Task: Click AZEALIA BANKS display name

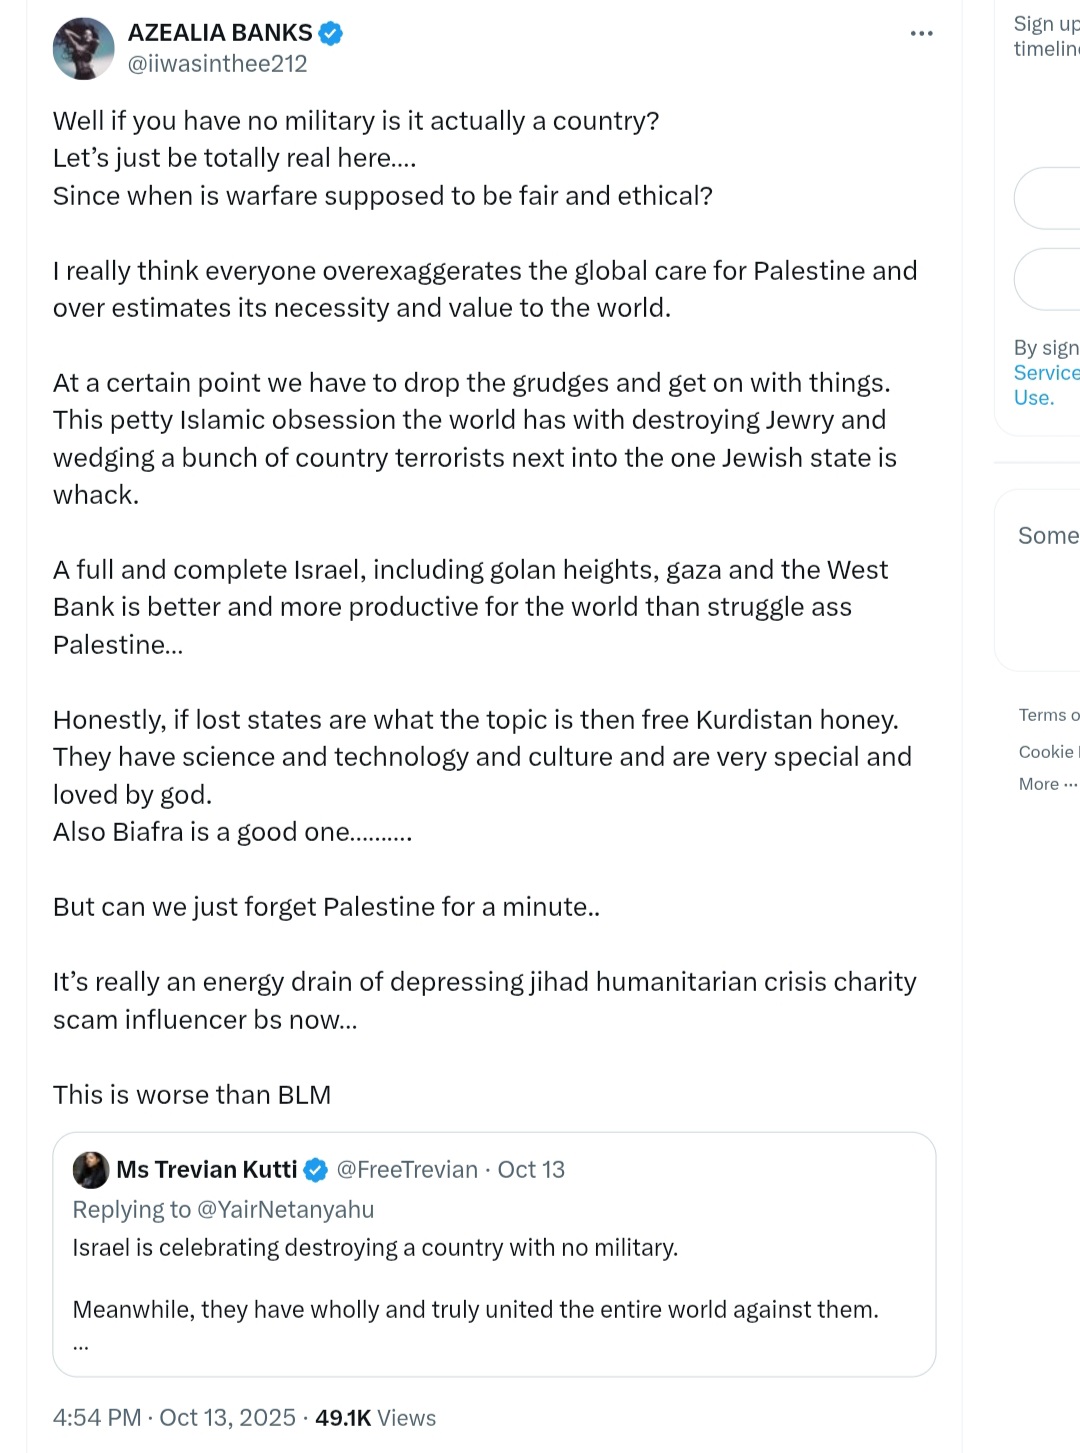Action: pyautogui.click(x=220, y=33)
